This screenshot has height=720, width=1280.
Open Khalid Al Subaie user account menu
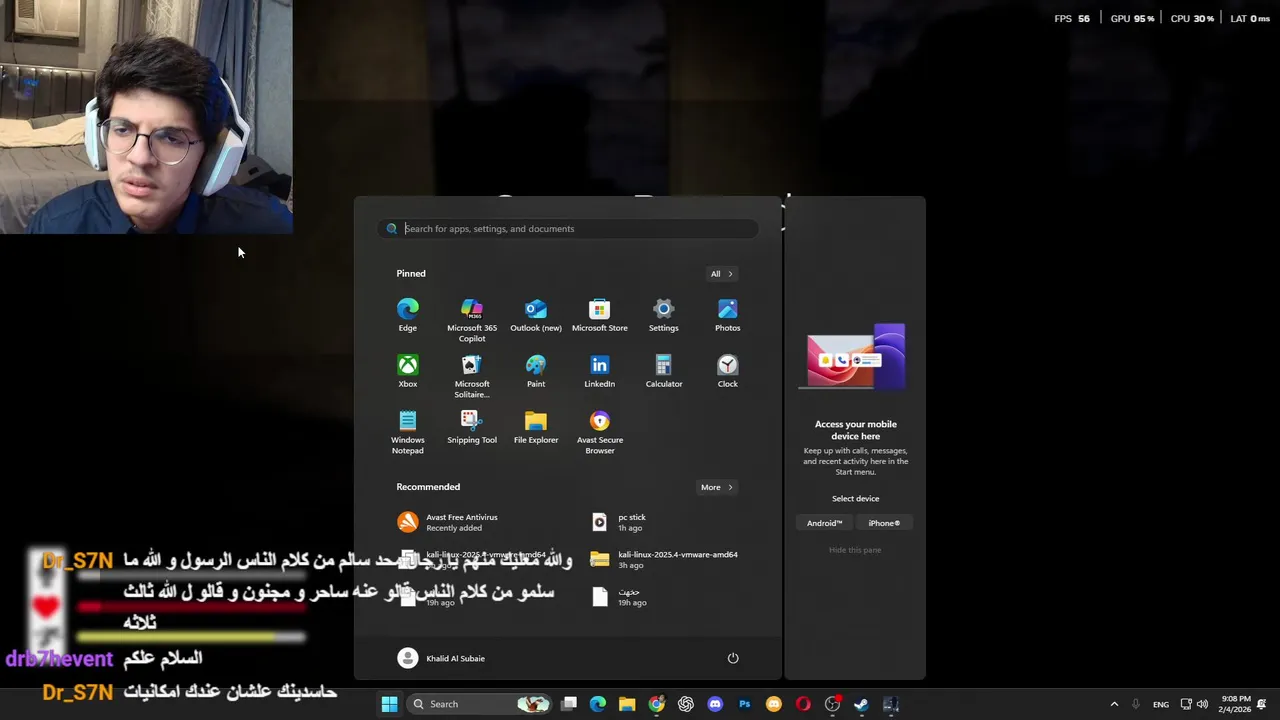tap(441, 658)
